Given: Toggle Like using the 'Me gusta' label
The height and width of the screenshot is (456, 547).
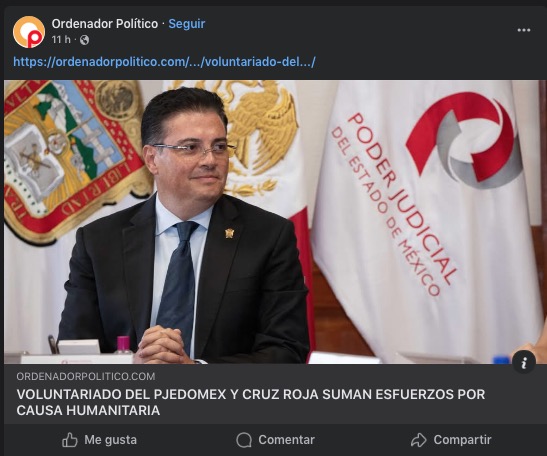Looking at the screenshot, I should click(x=110, y=440).
